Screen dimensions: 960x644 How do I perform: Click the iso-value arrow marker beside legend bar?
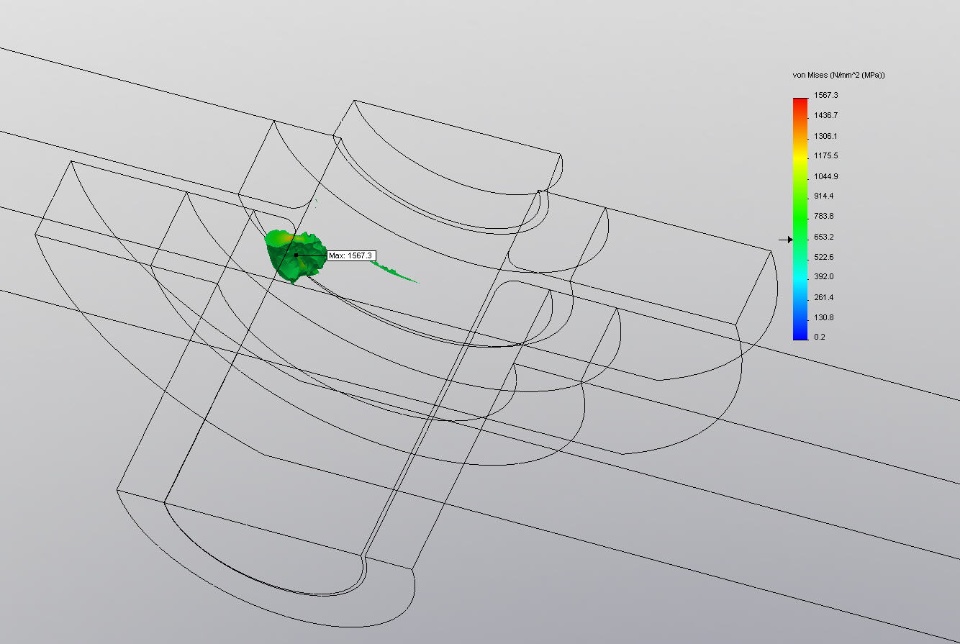tap(786, 239)
